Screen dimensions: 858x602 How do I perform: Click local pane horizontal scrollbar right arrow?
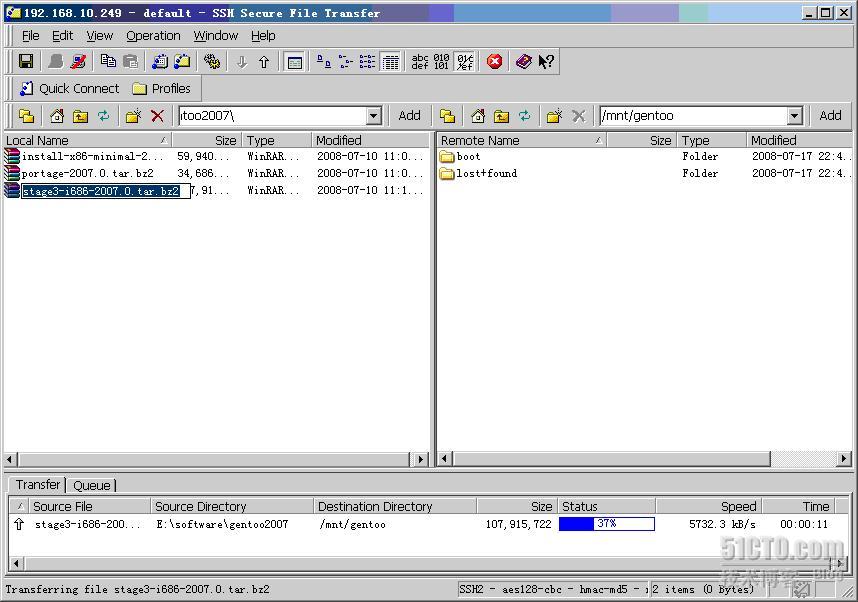420,459
